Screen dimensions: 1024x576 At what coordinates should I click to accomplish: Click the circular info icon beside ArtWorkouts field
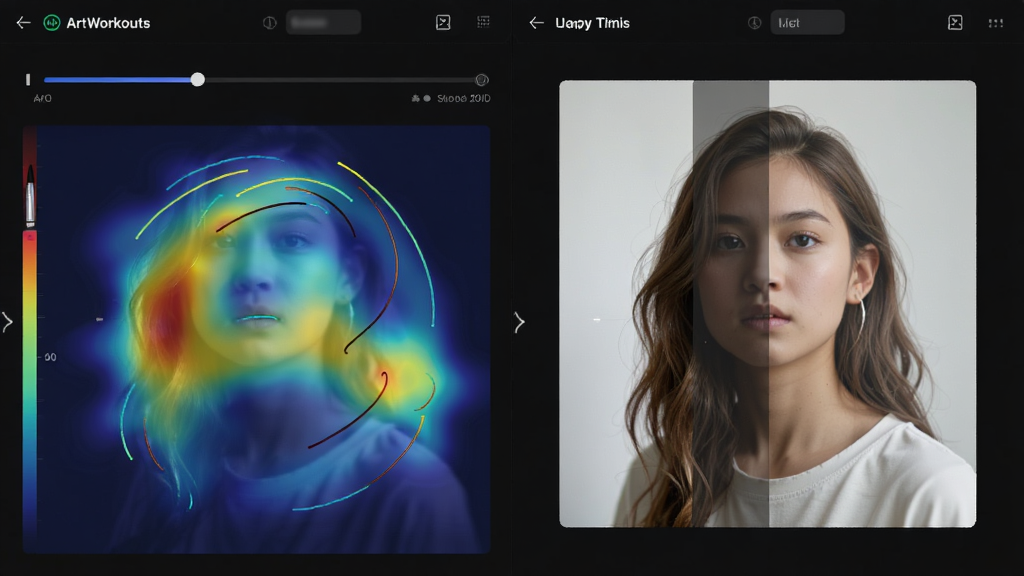pos(270,23)
